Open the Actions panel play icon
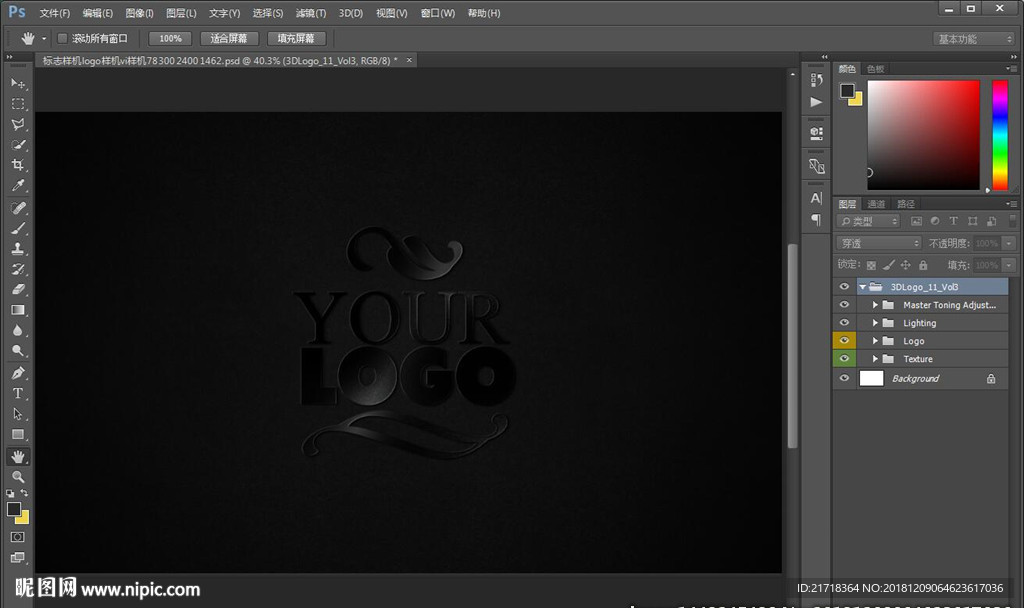Viewport: 1024px width, 608px height. 816,102
